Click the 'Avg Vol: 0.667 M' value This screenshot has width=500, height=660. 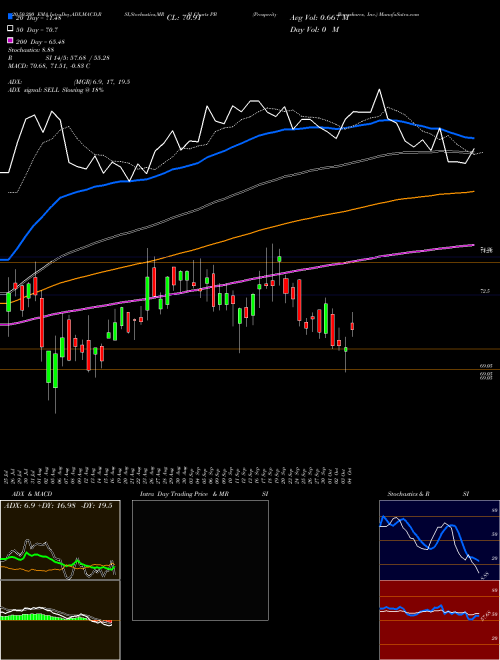pyautogui.click(x=319, y=18)
